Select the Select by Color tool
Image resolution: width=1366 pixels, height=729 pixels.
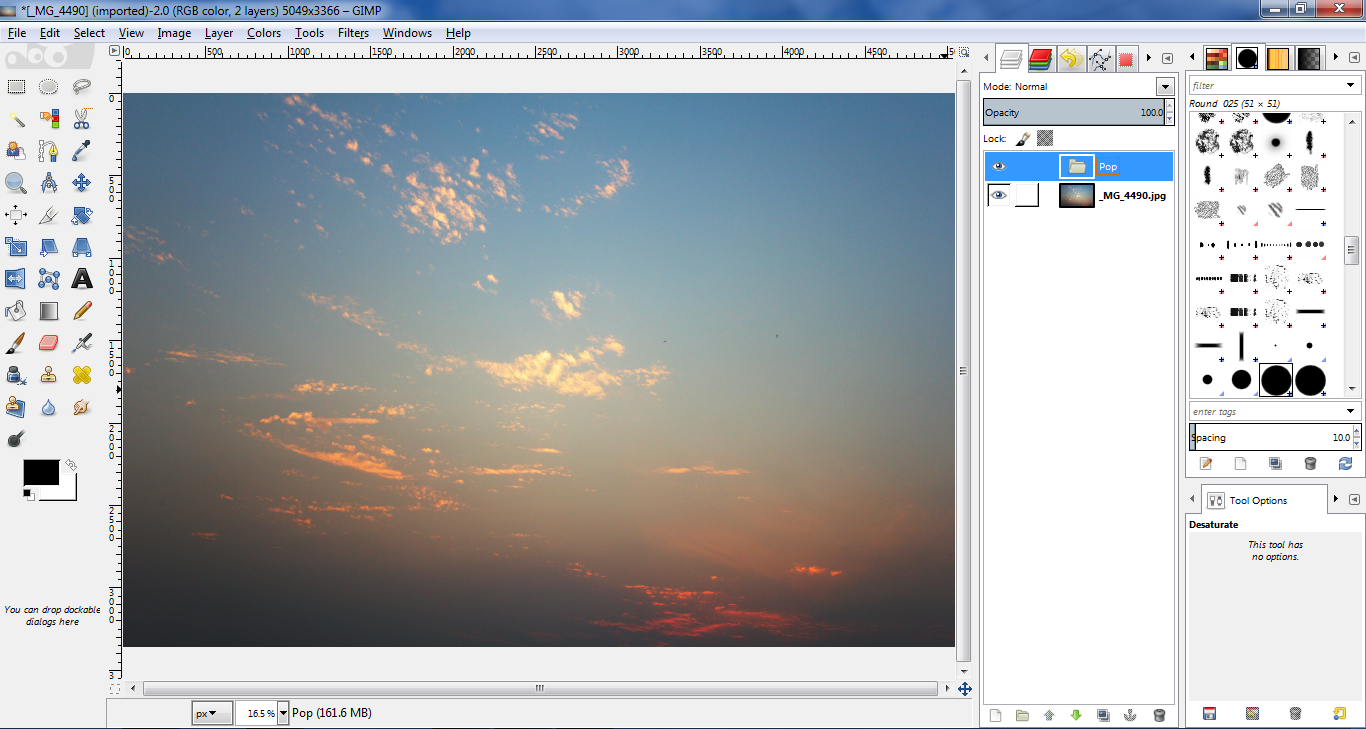tap(49, 119)
